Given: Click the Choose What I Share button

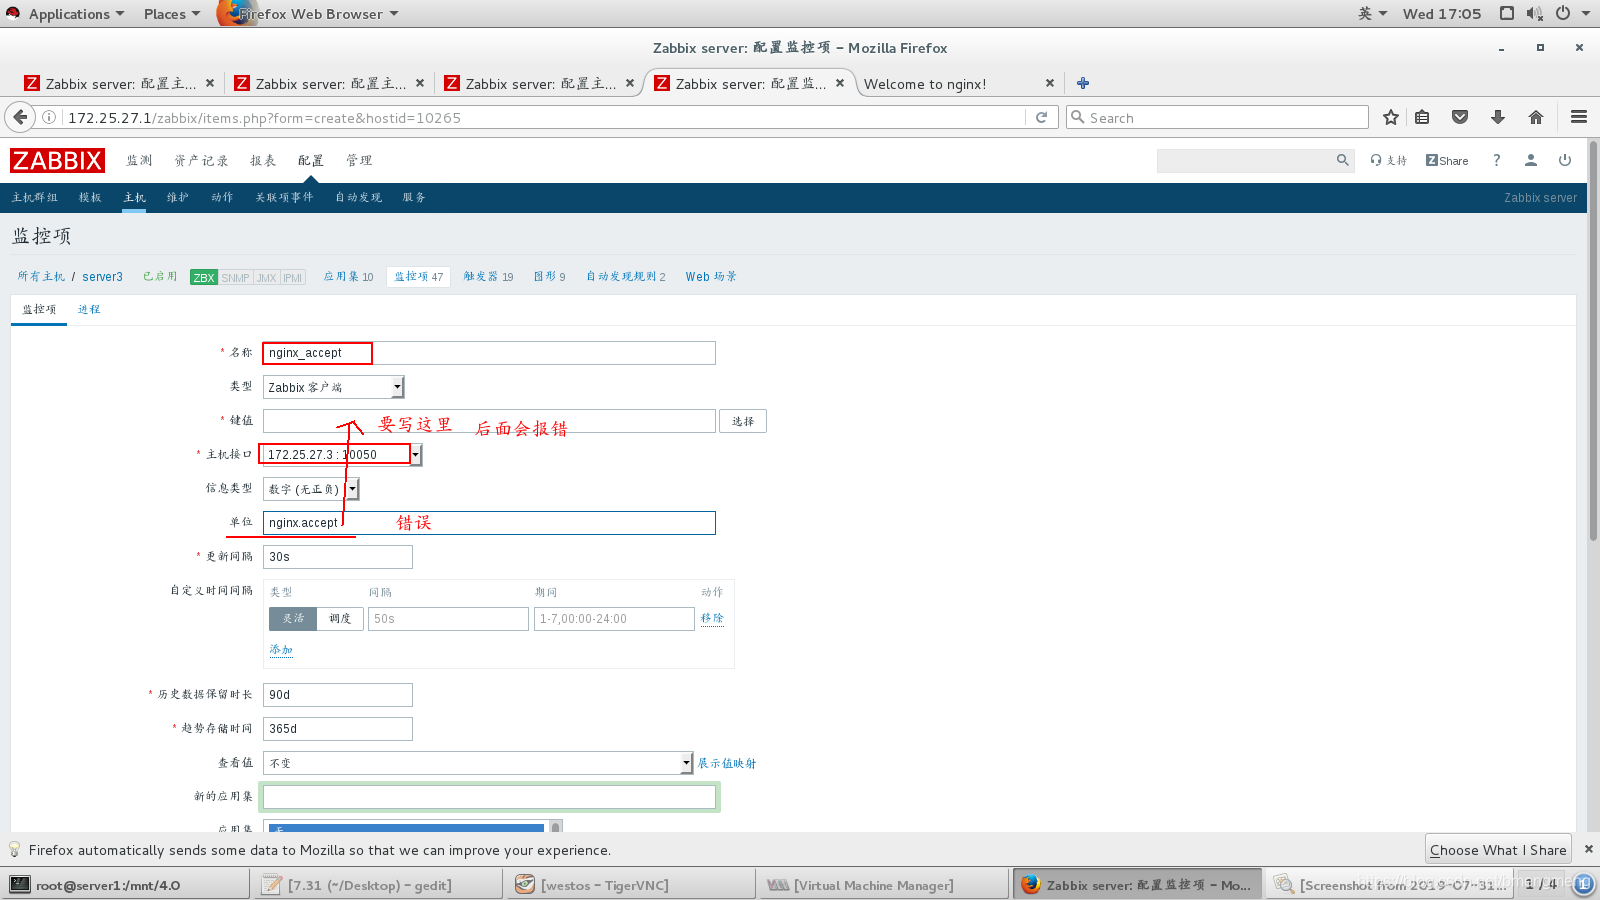Looking at the screenshot, I should tap(1498, 849).
